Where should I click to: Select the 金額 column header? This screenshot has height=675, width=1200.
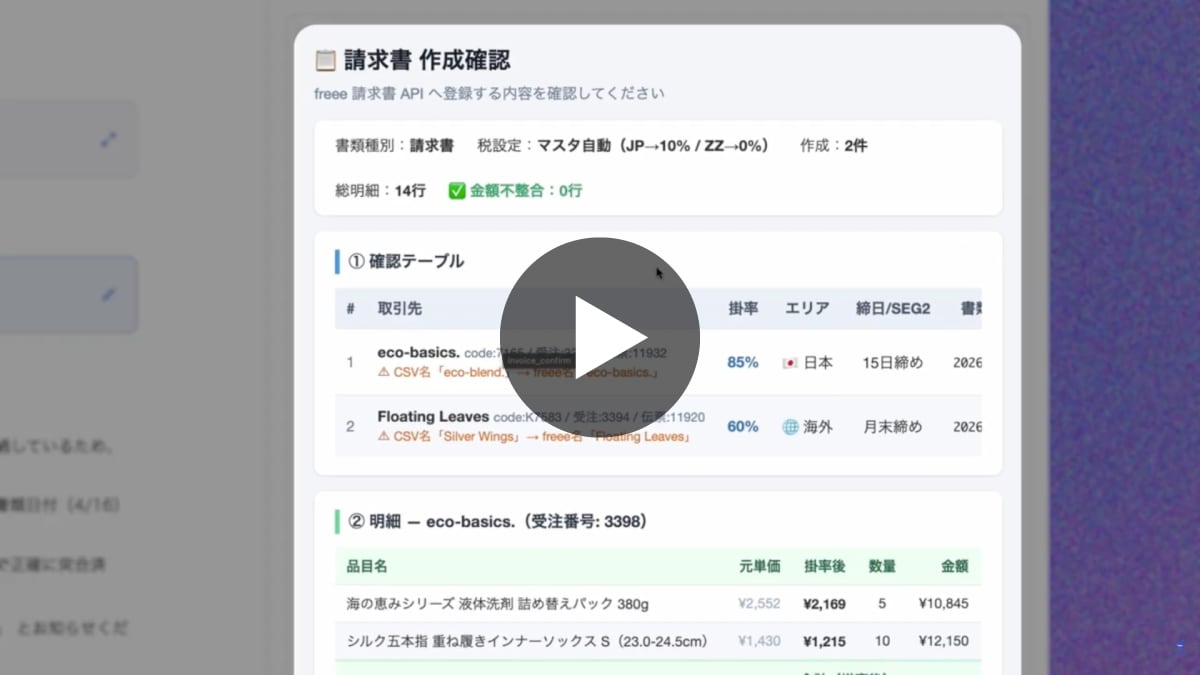955,566
